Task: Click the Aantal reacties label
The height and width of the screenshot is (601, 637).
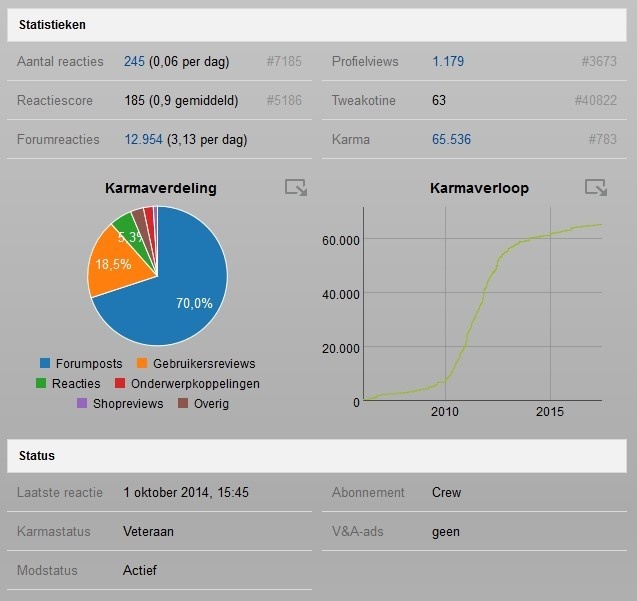Action: tap(60, 61)
